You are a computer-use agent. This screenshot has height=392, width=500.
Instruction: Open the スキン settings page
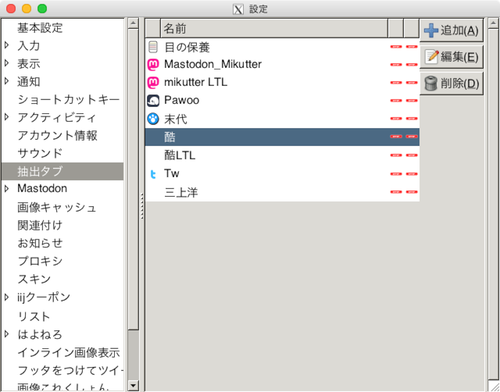(34, 279)
